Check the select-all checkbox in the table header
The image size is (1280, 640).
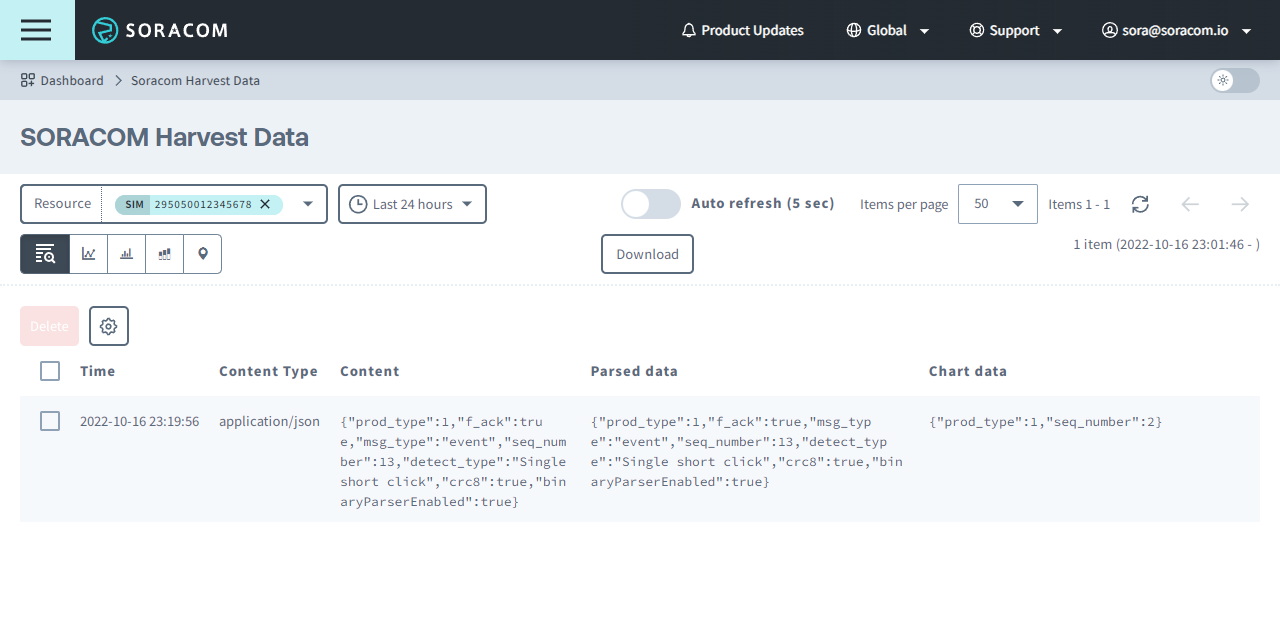(50, 370)
